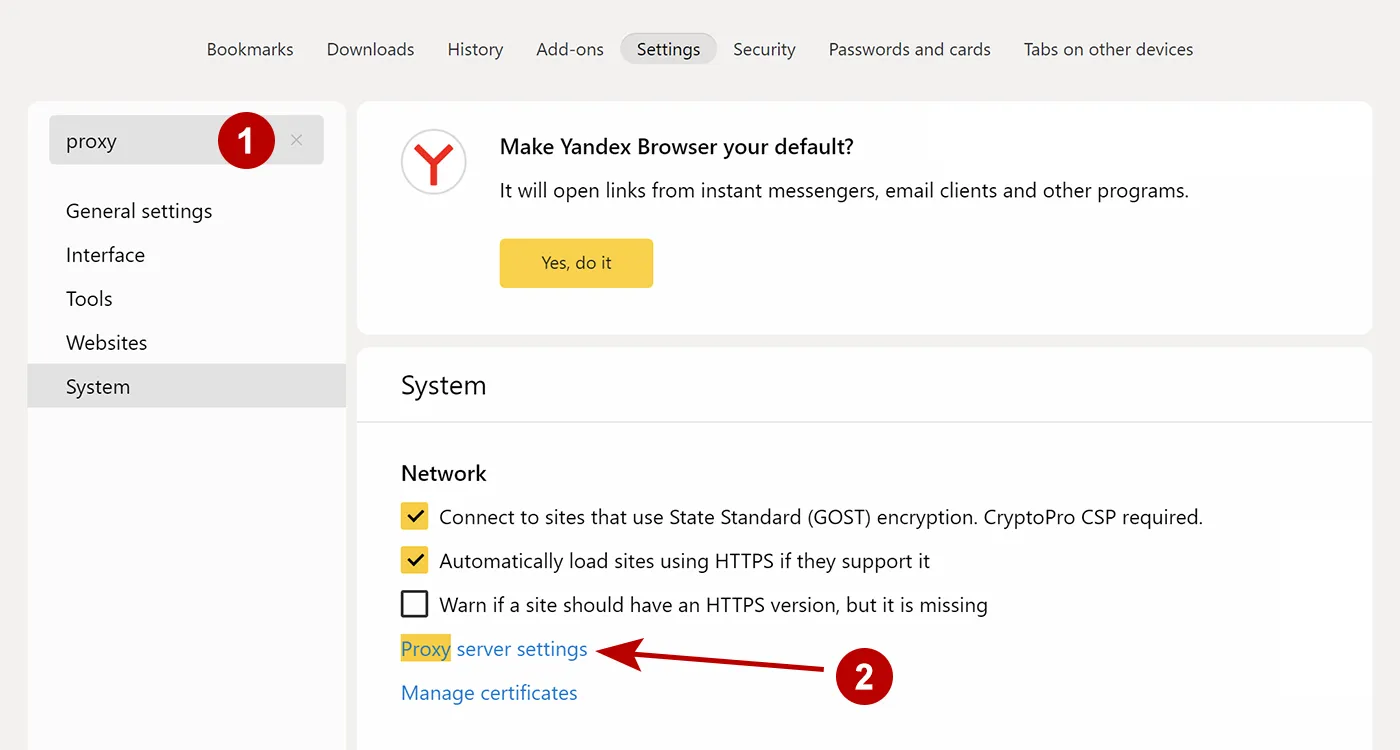The width and height of the screenshot is (1400, 750).
Task: Clear the proxy search using the X icon
Action: point(296,140)
